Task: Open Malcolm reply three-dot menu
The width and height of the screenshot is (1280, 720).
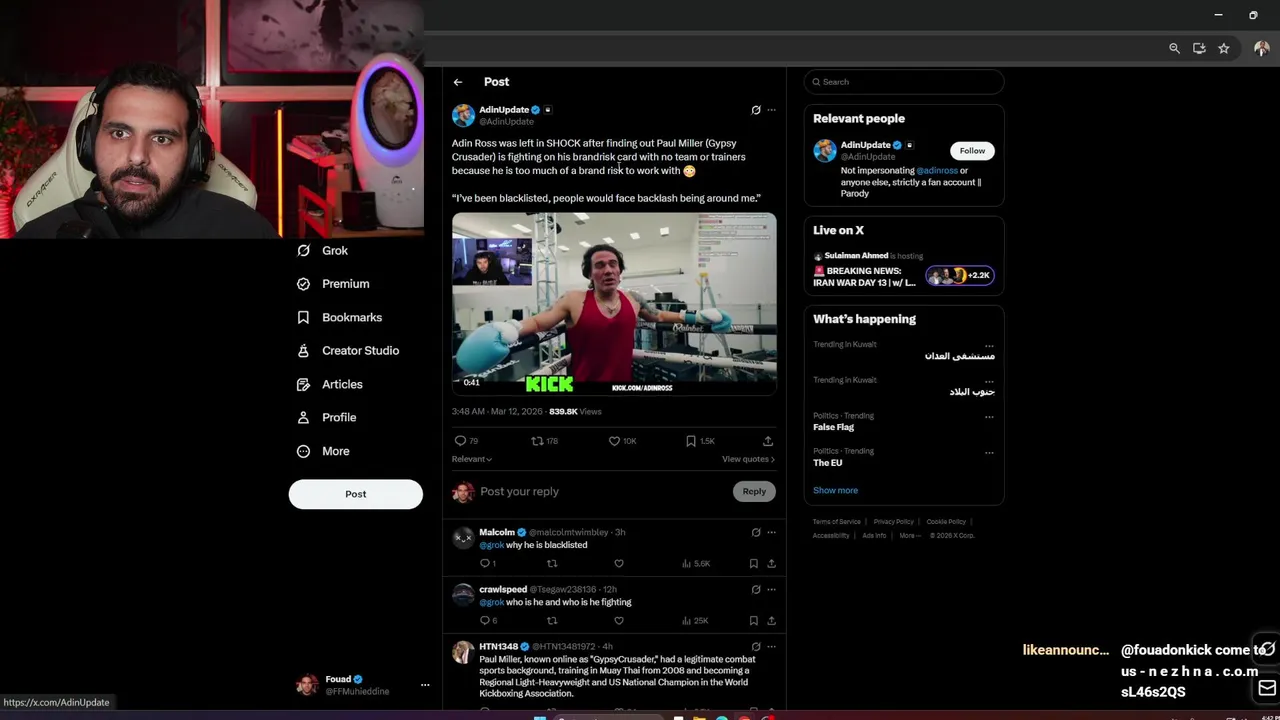Action: [771, 533]
